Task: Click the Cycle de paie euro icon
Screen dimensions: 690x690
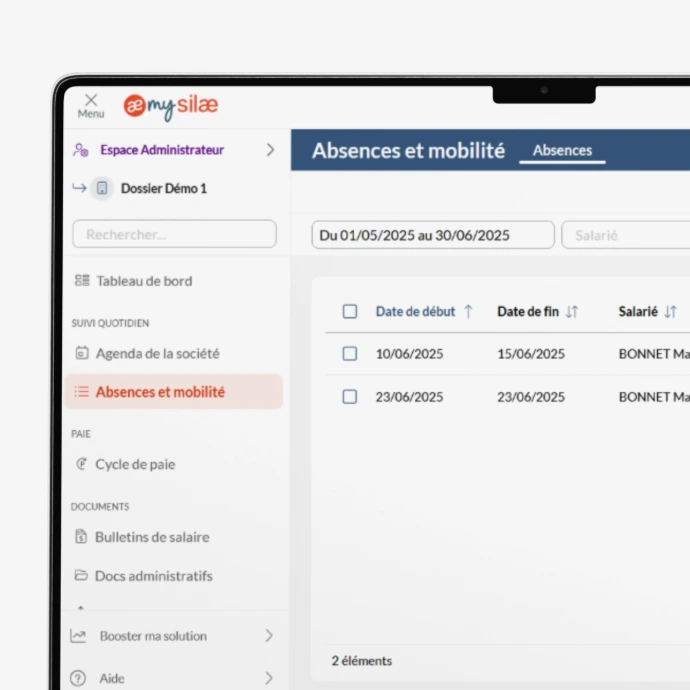Action: pyautogui.click(x=81, y=464)
